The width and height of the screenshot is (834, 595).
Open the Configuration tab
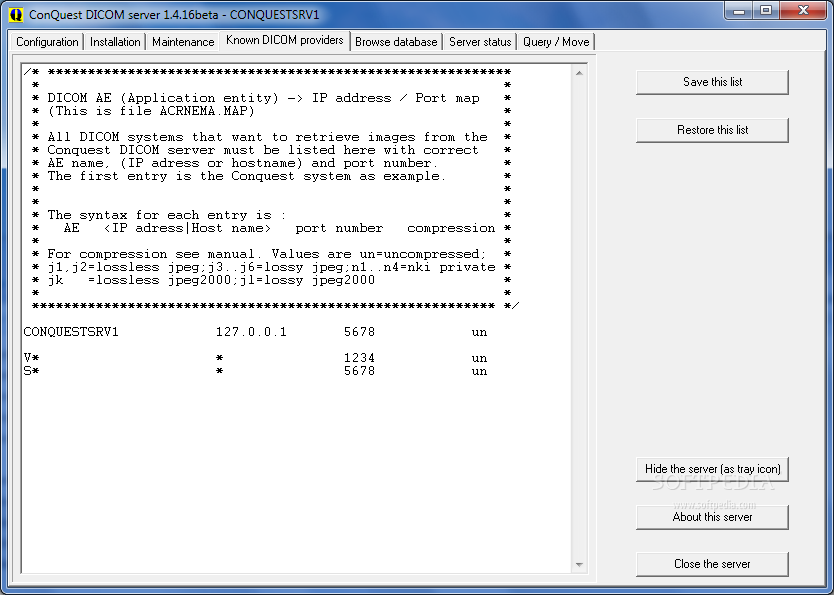(x=47, y=42)
